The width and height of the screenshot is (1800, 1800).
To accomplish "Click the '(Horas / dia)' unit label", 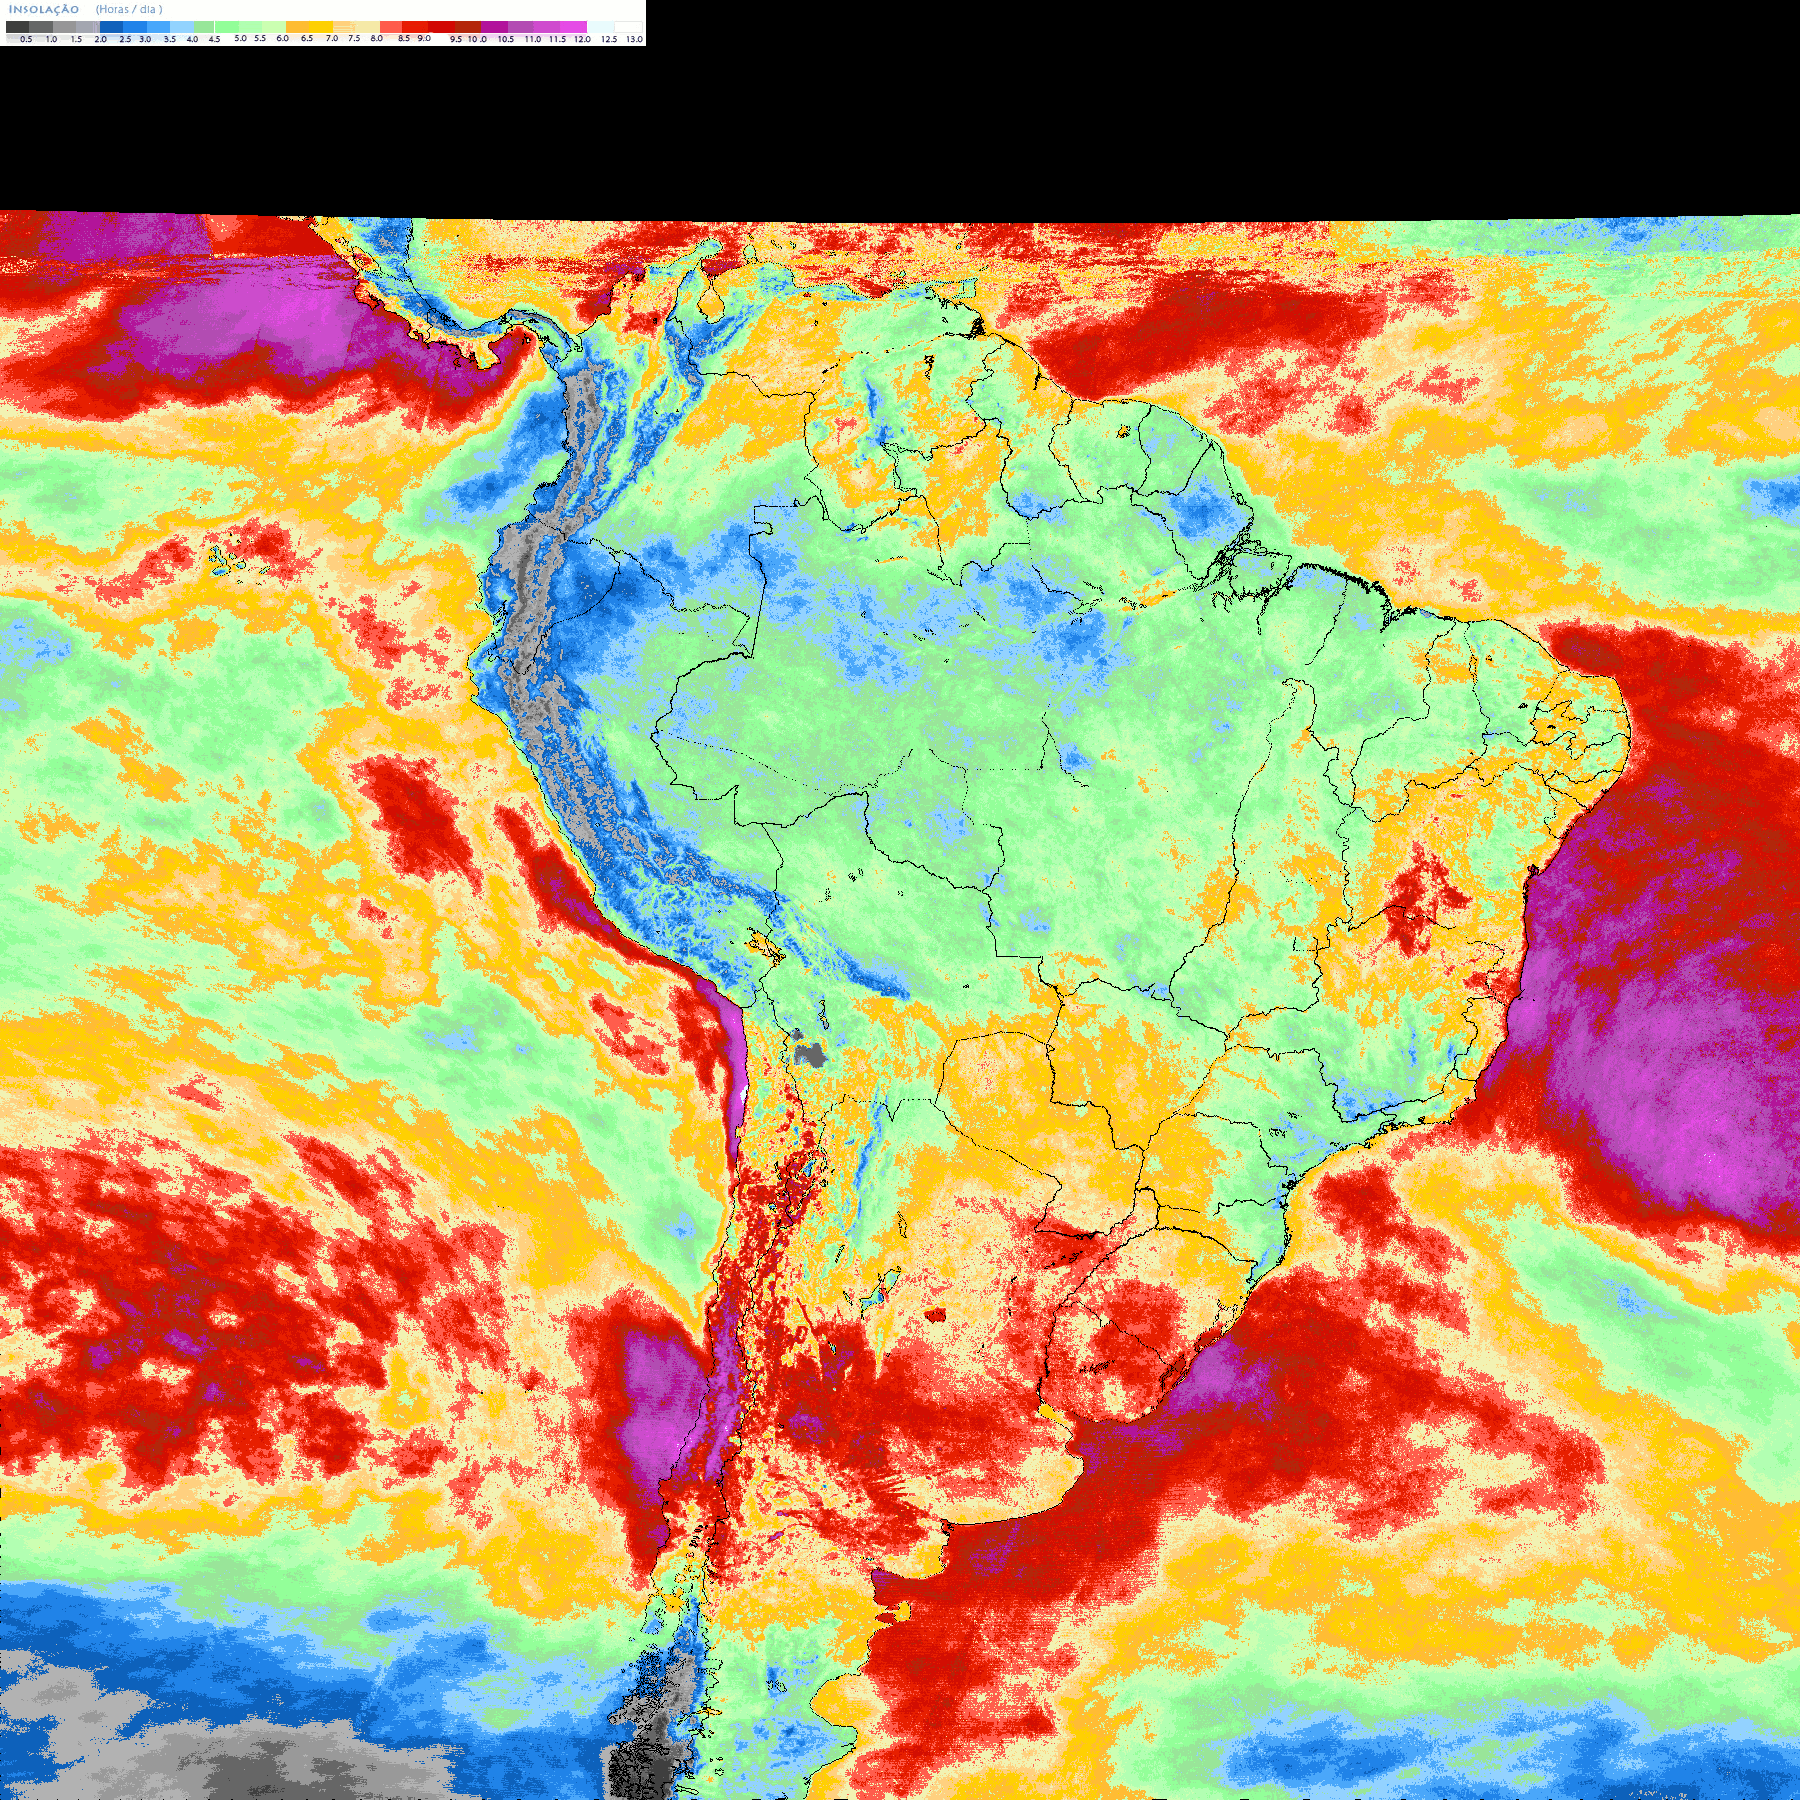I will tap(129, 10).
